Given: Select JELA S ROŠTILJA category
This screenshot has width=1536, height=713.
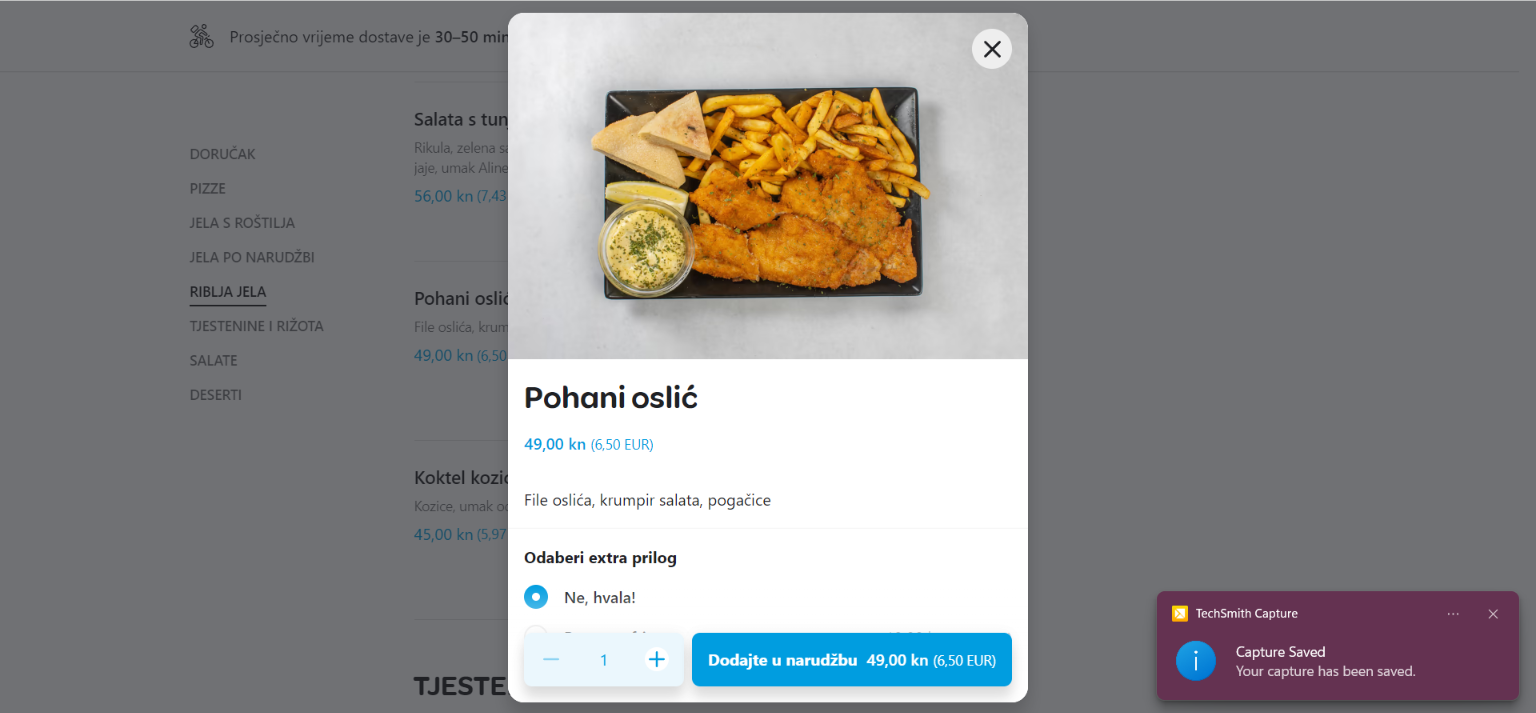Looking at the screenshot, I should point(242,223).
